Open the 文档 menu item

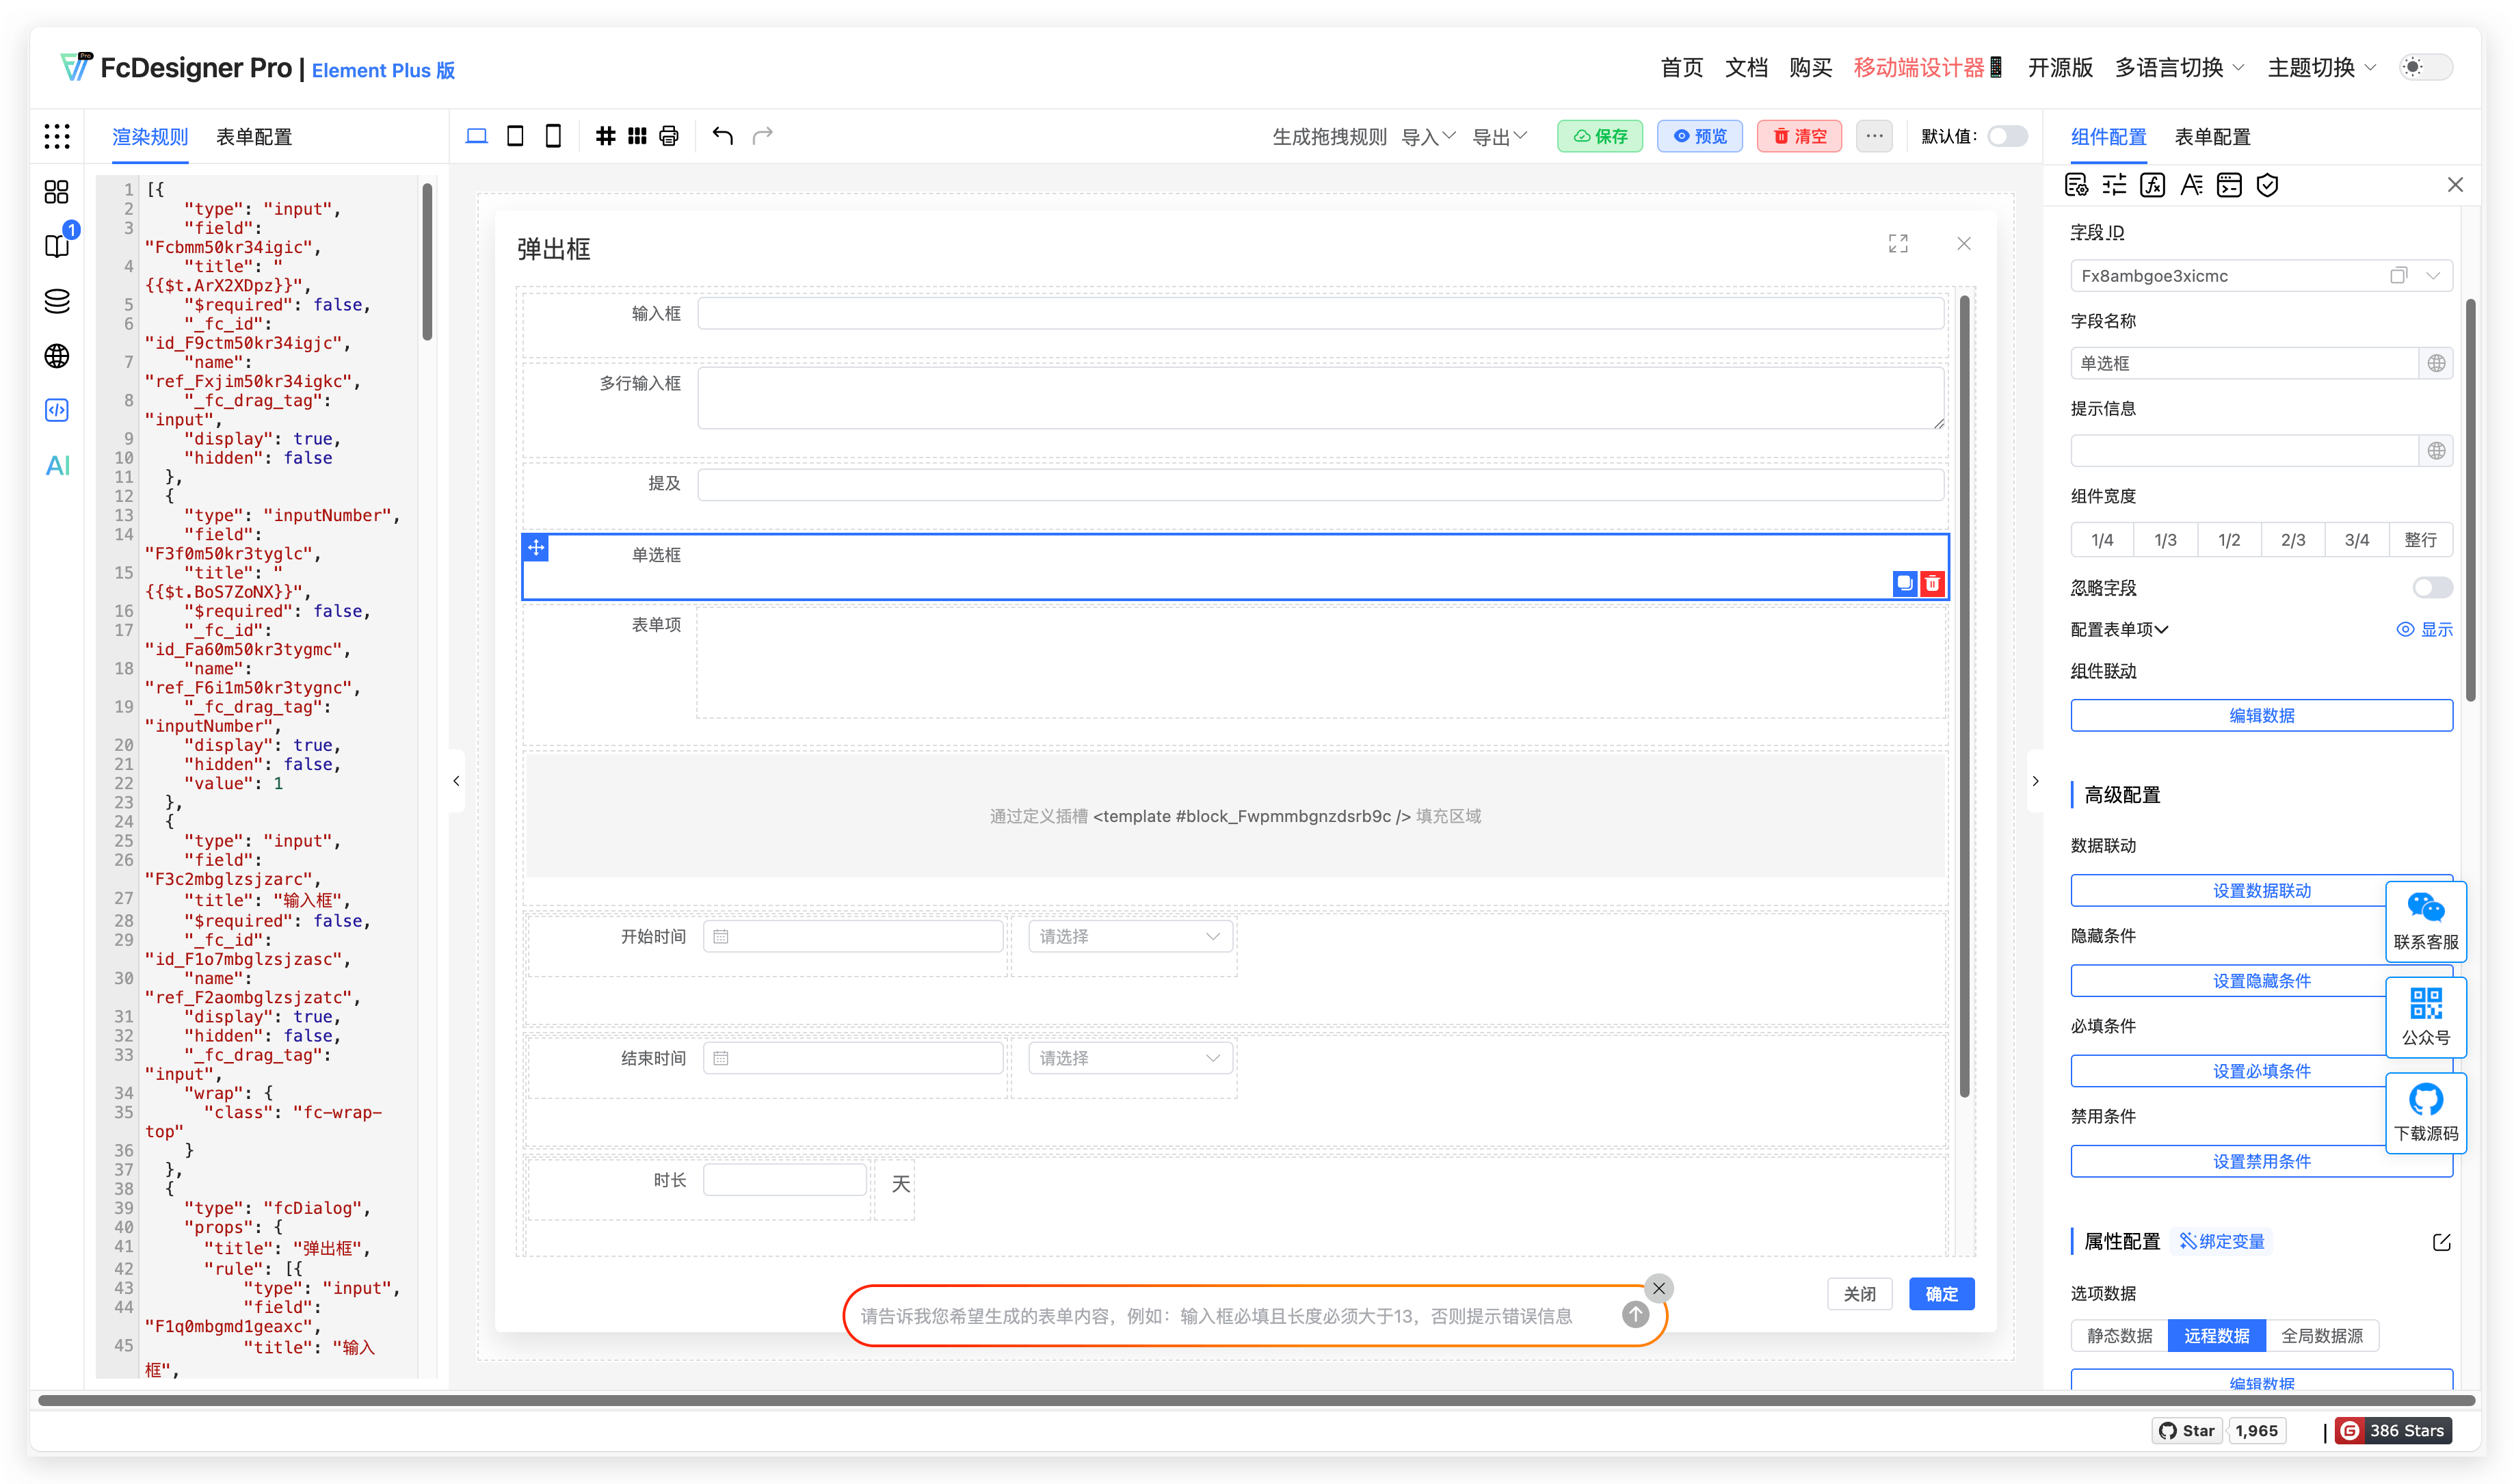1746,67
